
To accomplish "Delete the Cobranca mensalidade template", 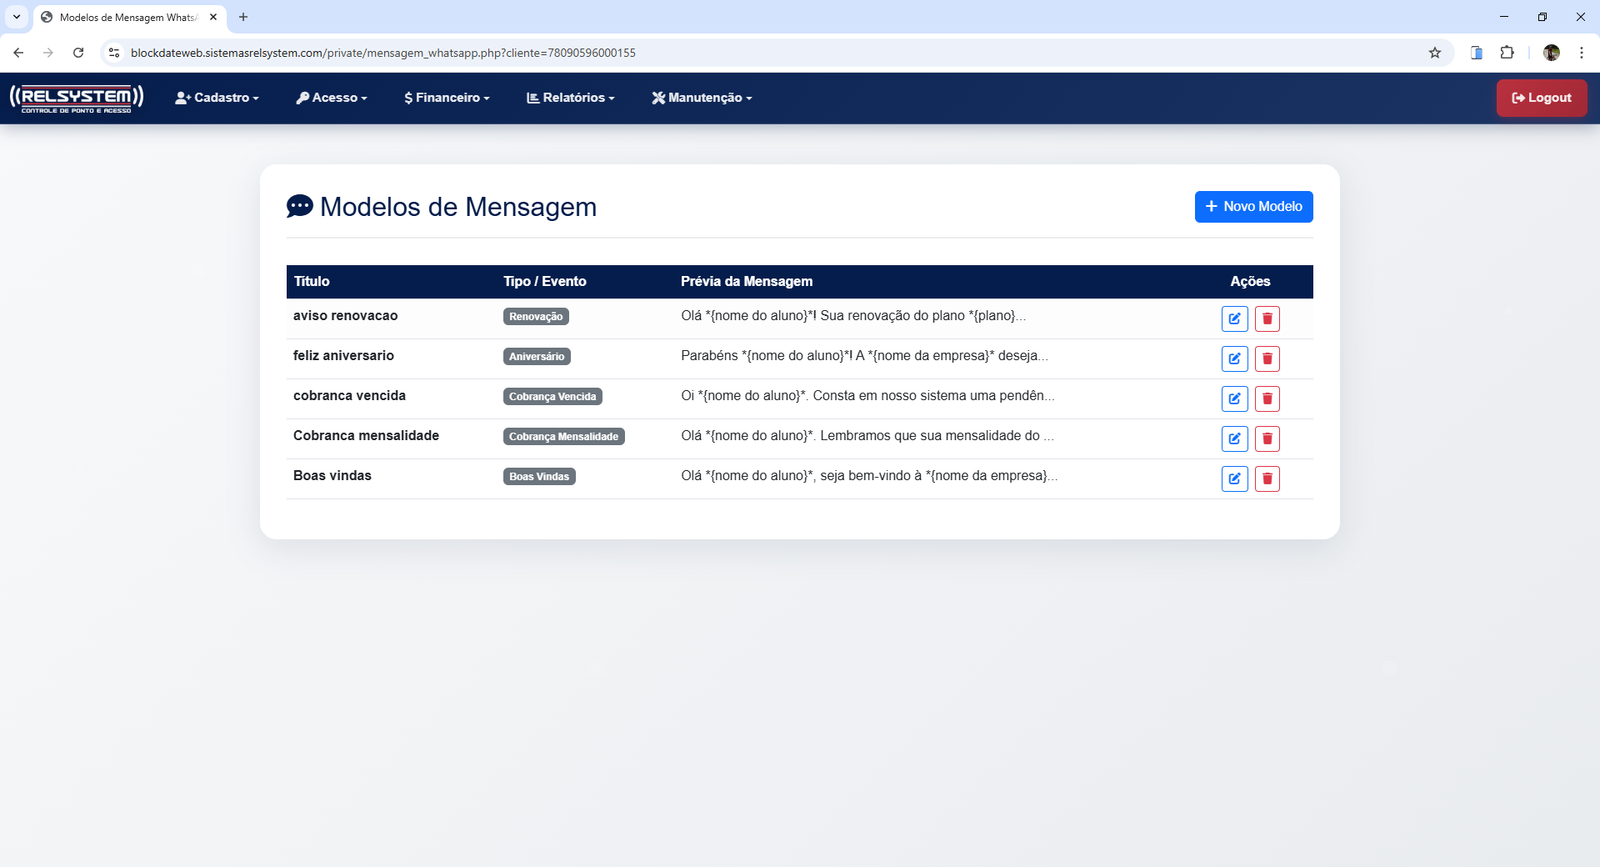I will (1267, 439).
